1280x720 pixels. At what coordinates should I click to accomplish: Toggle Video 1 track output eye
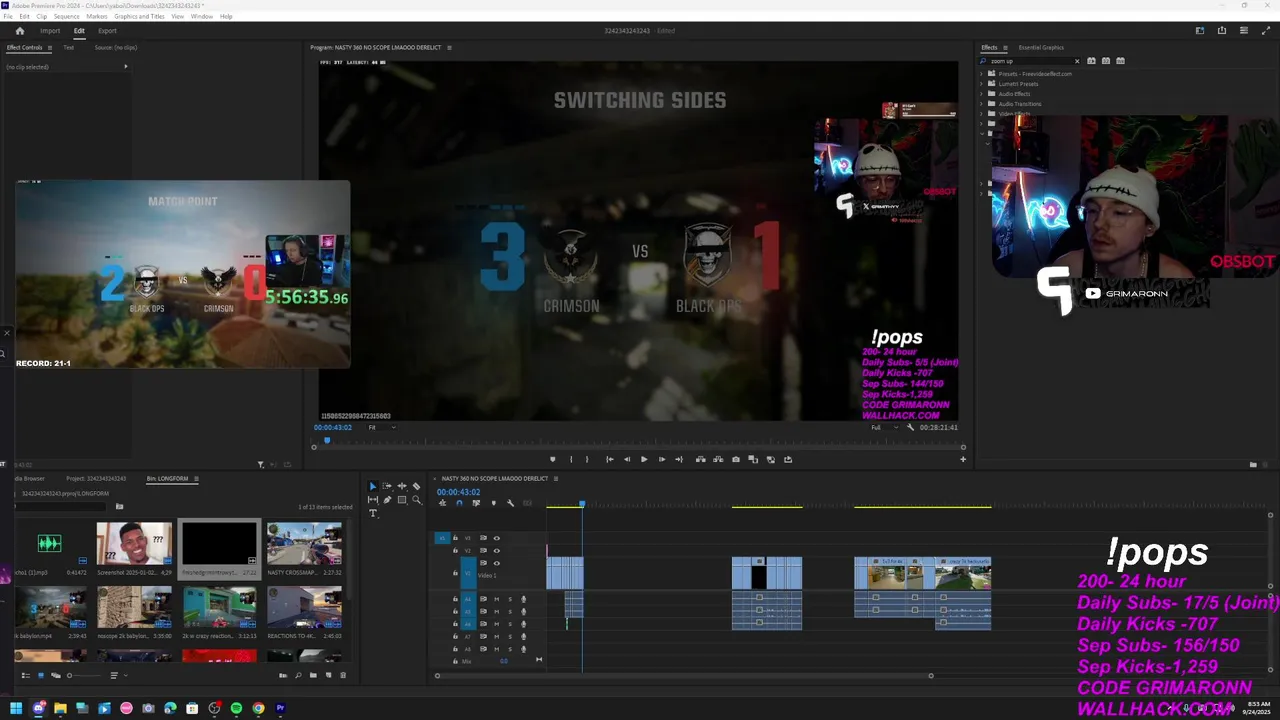click(496, 563)
